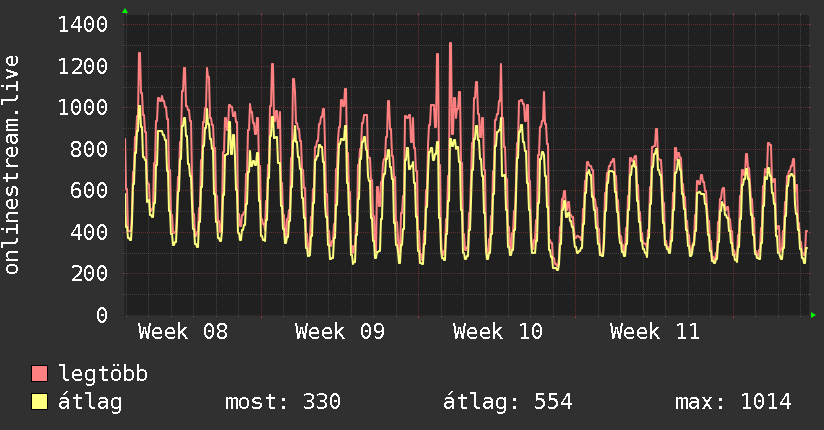Click the green arrow atop y-axis
824x430 pixels.
(x=125, y=11)
